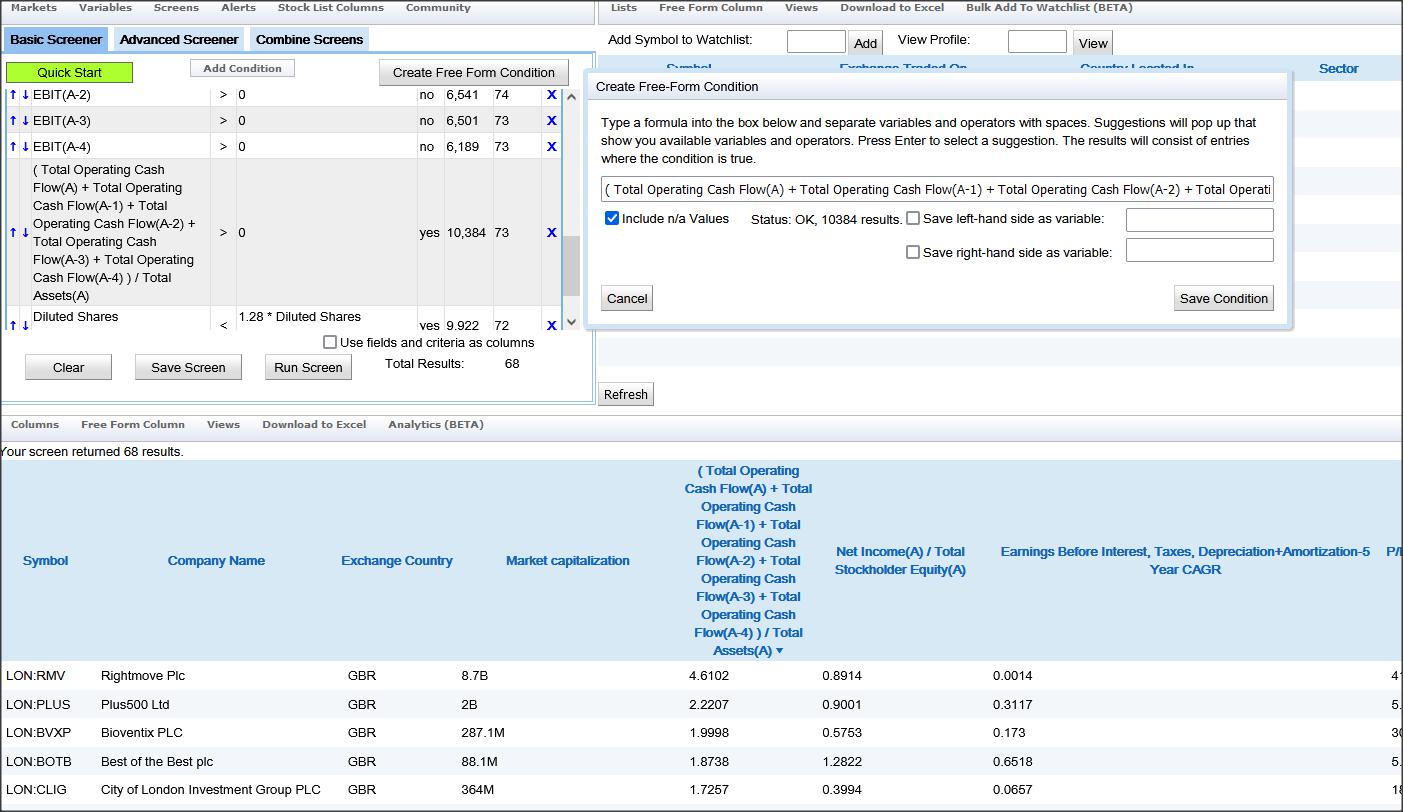Remove the EBIT(A-4) condition row
This screenshot has height=812, width=1403.
(551, 147)
